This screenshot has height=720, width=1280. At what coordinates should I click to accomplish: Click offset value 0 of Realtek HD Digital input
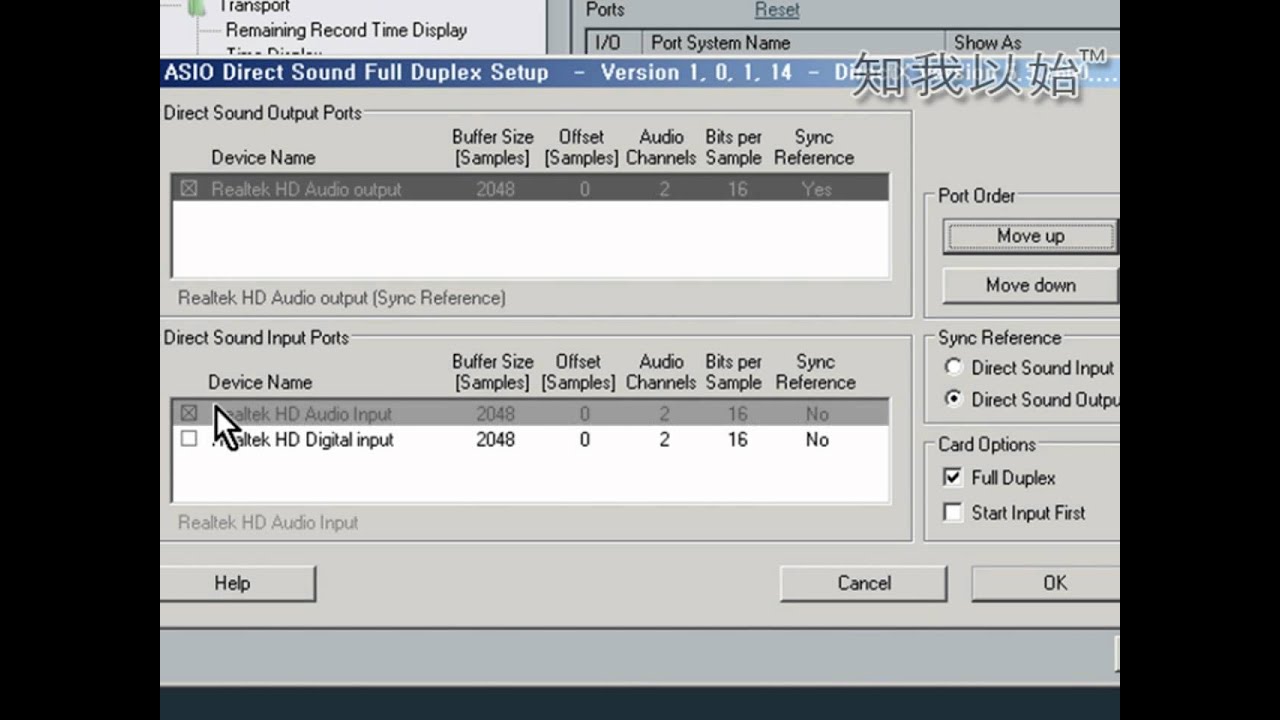tap(584, 440)
